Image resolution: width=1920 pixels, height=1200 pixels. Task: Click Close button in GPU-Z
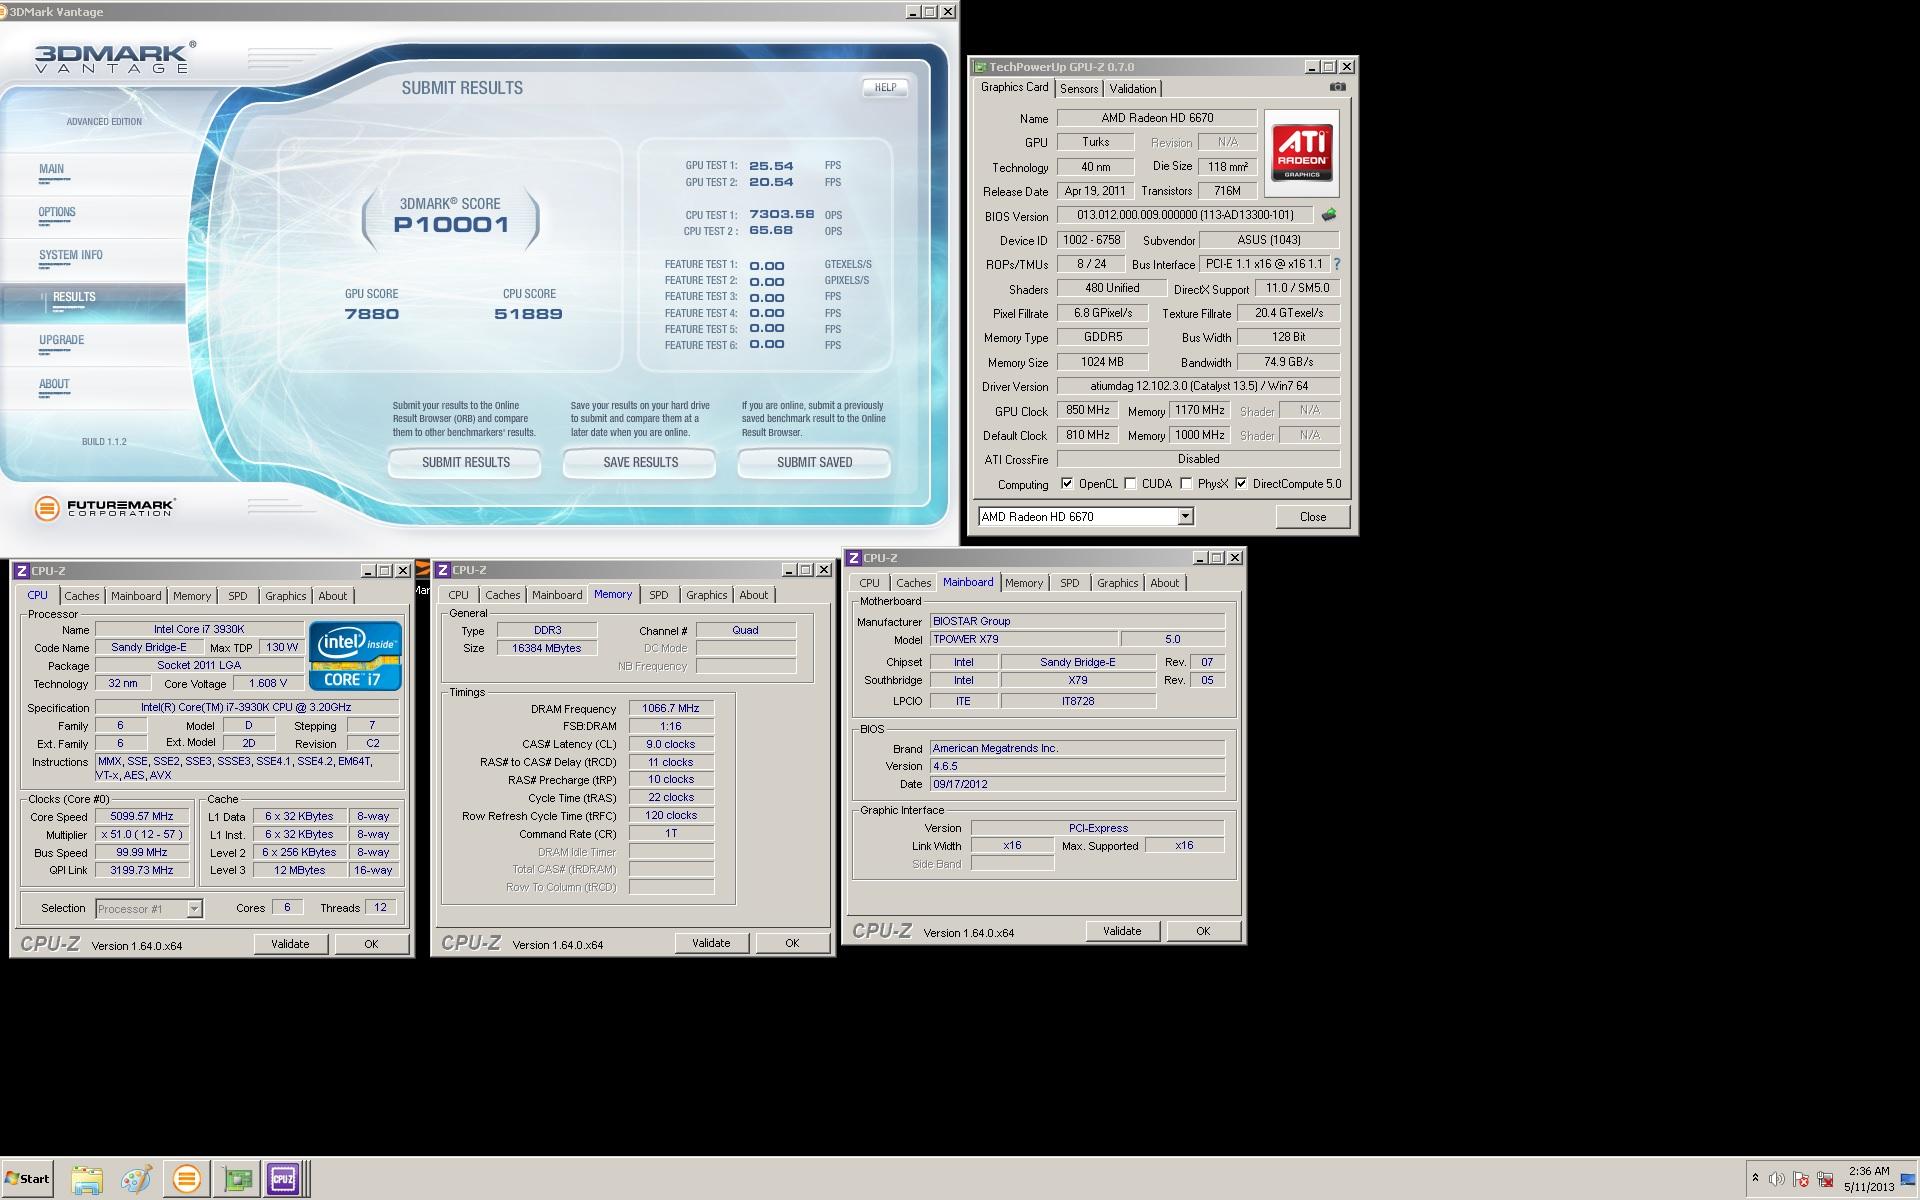1313,517
